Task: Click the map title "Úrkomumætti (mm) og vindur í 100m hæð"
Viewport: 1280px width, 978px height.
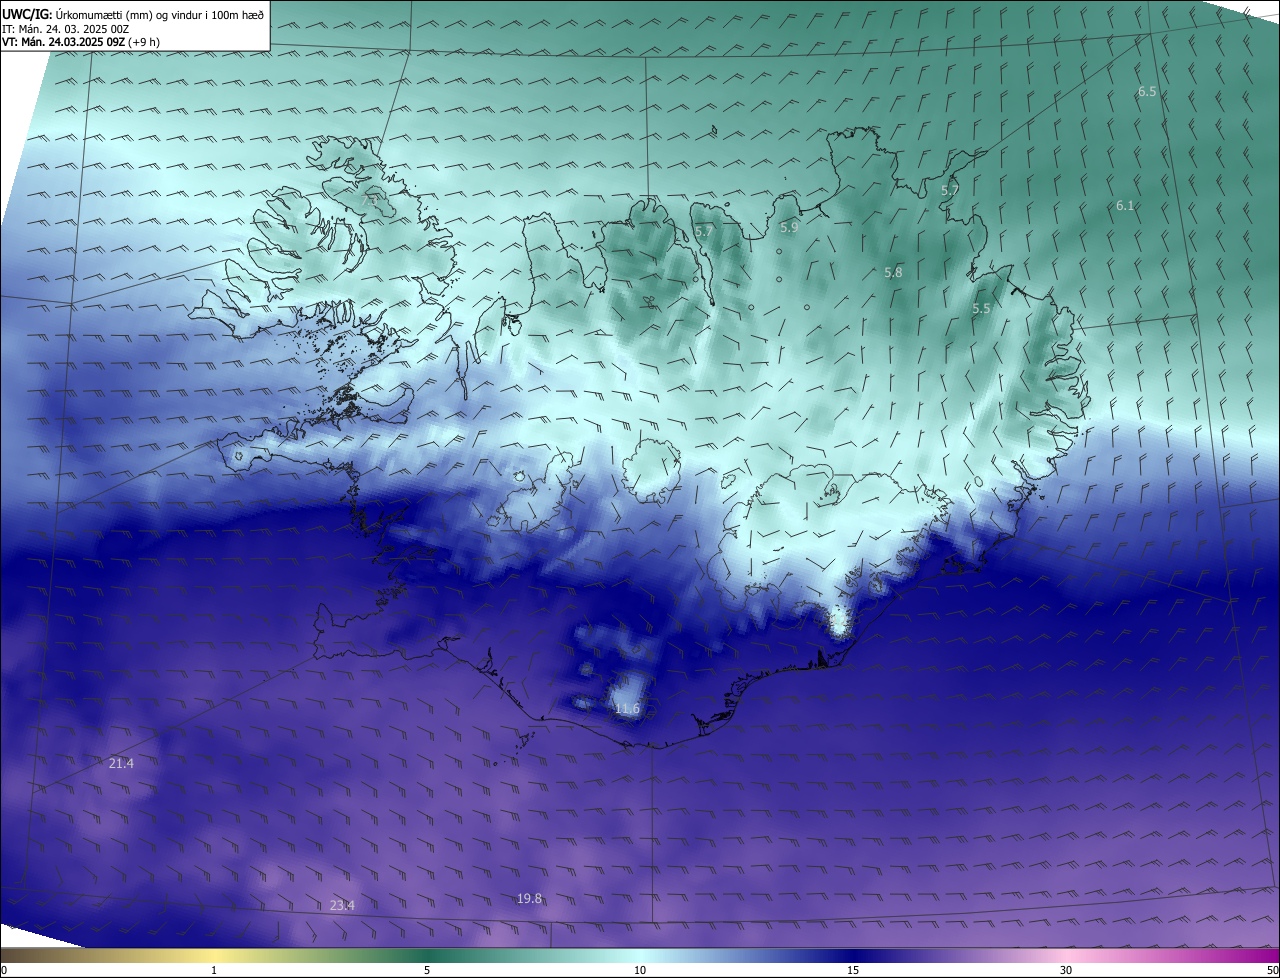Action: coord(159,16)
